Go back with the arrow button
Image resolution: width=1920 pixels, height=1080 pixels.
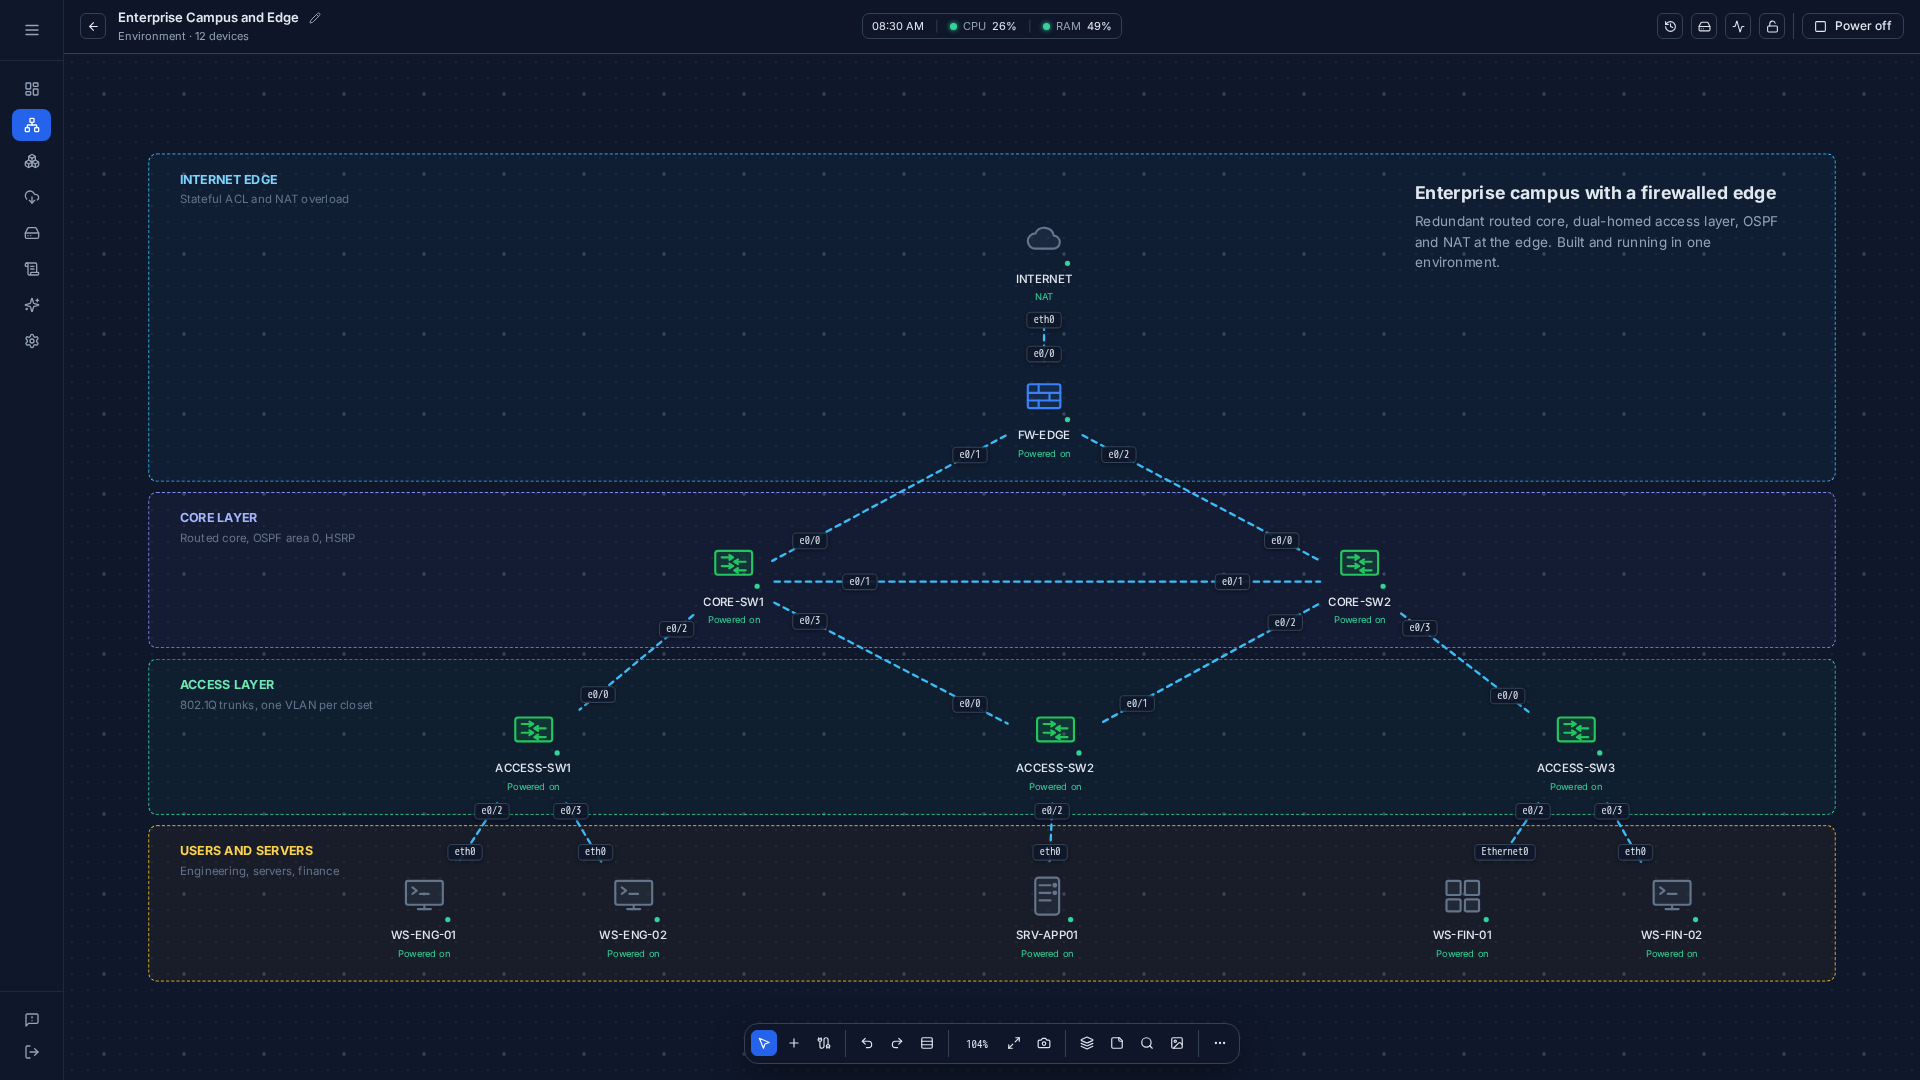pos(93,26)
